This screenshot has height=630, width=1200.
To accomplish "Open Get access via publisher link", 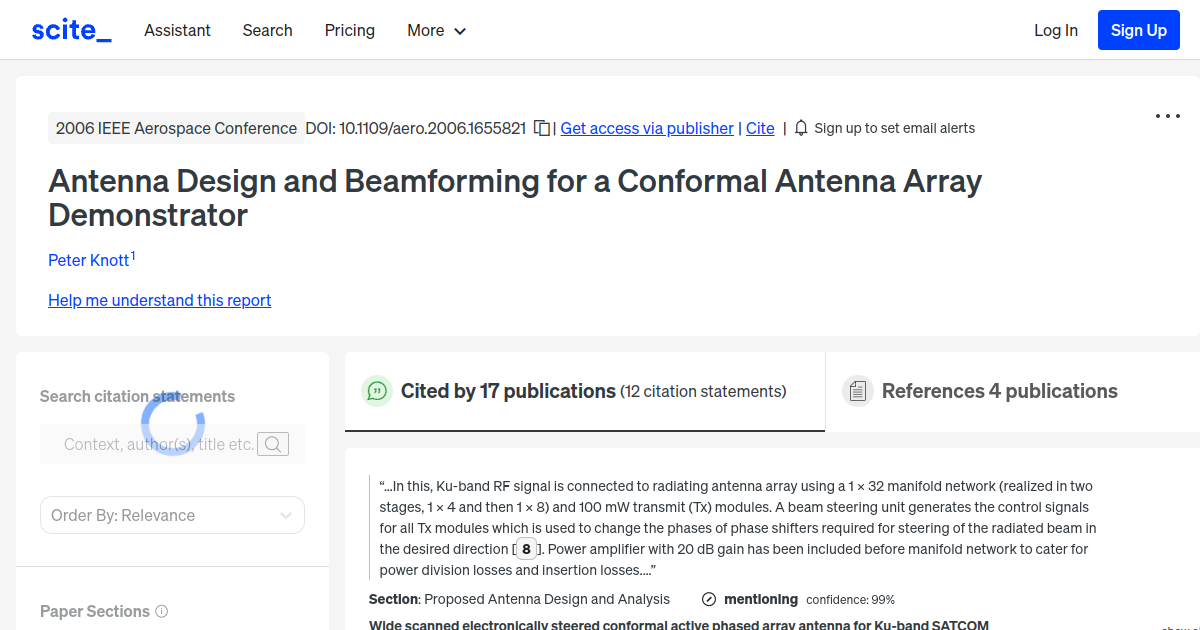I will pyautogui.click(x=647, y=128).
